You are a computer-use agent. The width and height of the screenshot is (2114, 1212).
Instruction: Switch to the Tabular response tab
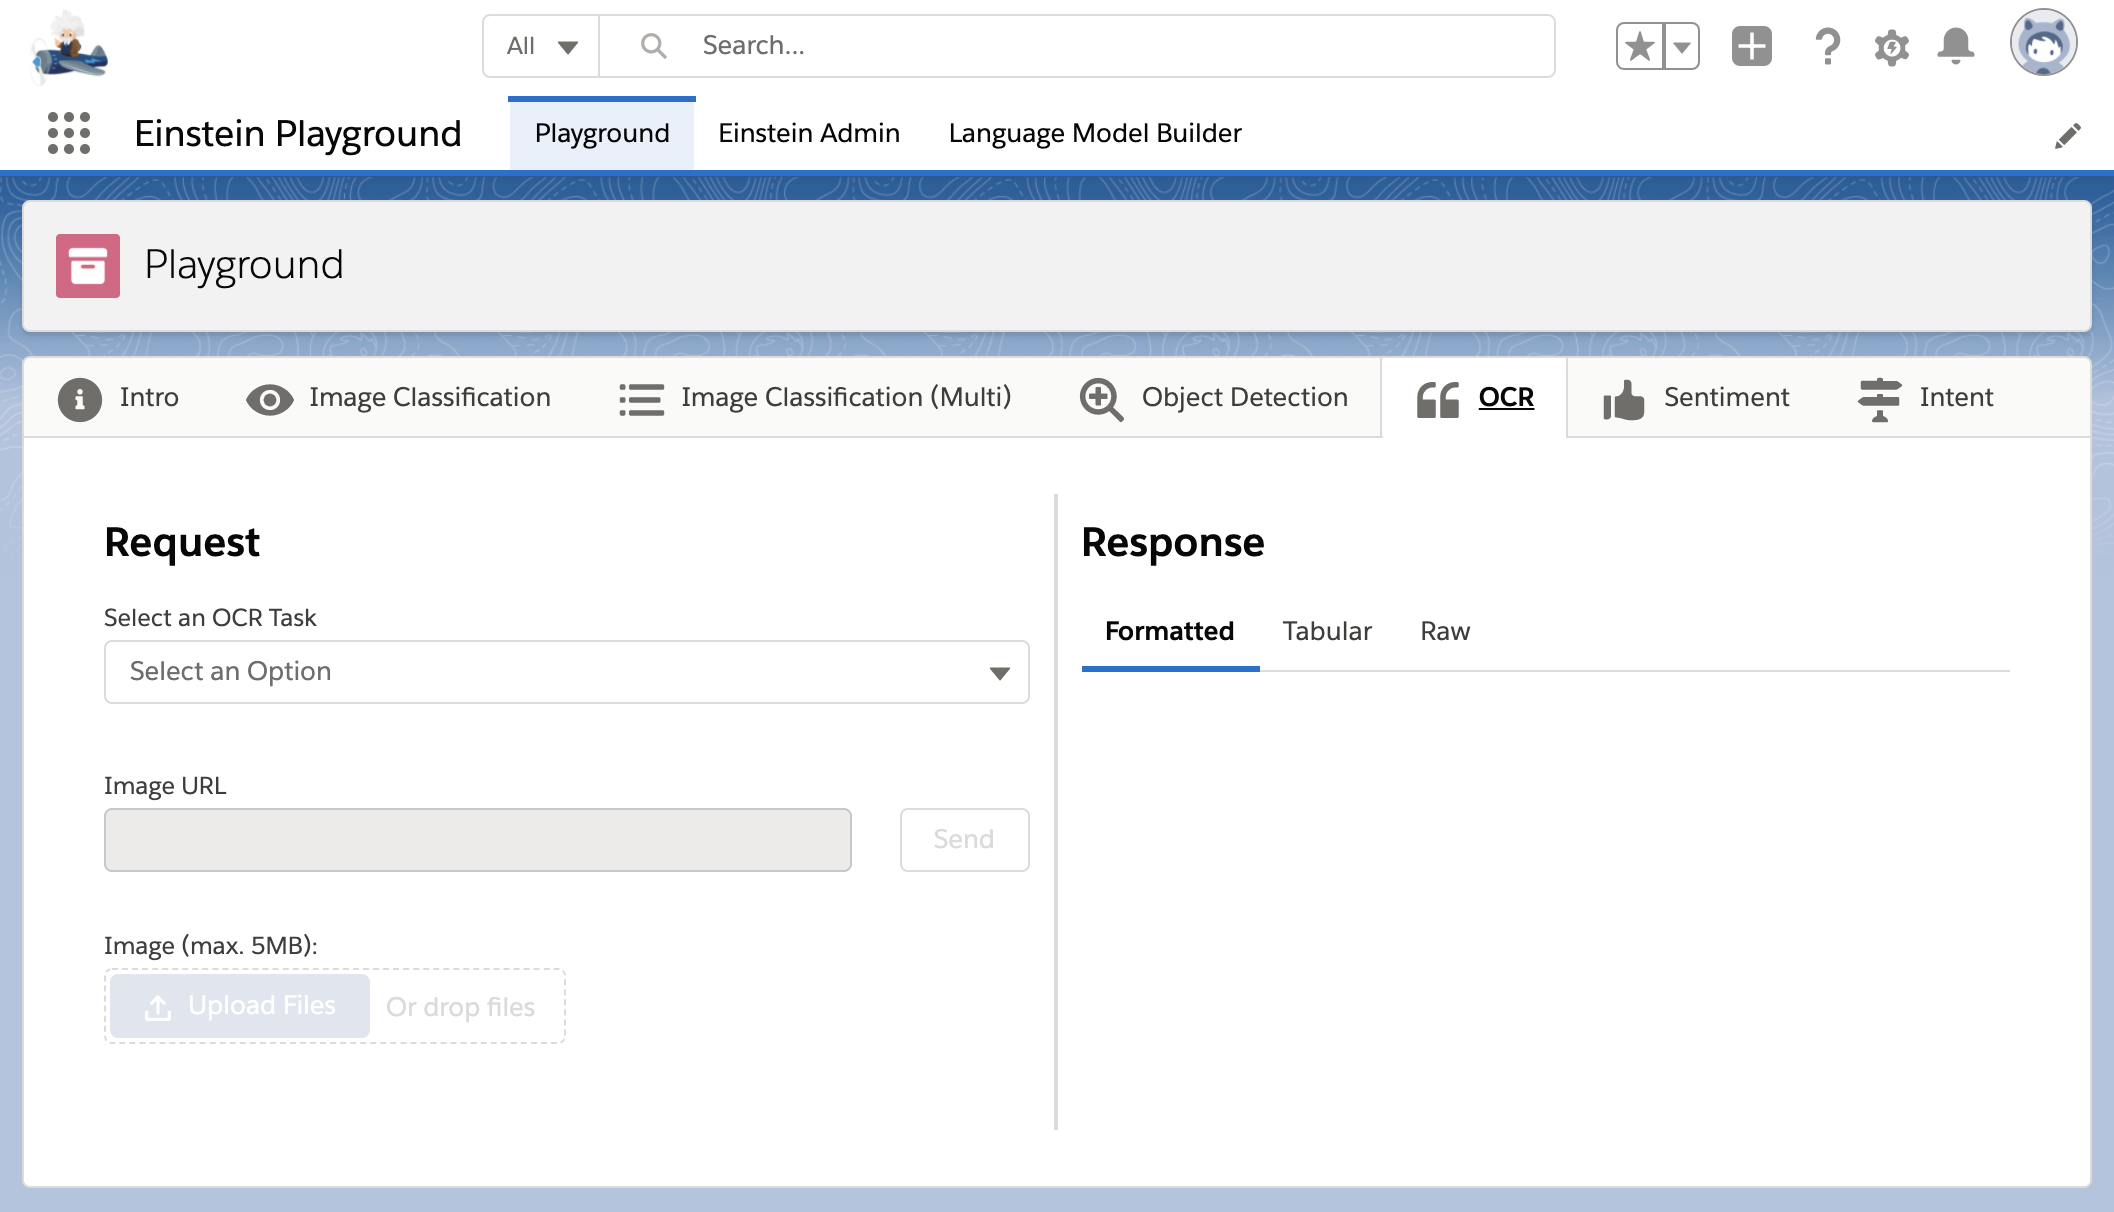tap(1326, 631)
